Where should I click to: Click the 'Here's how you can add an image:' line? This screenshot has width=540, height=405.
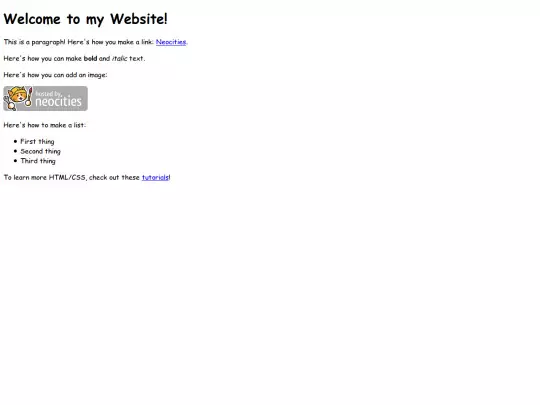[55, 75]
